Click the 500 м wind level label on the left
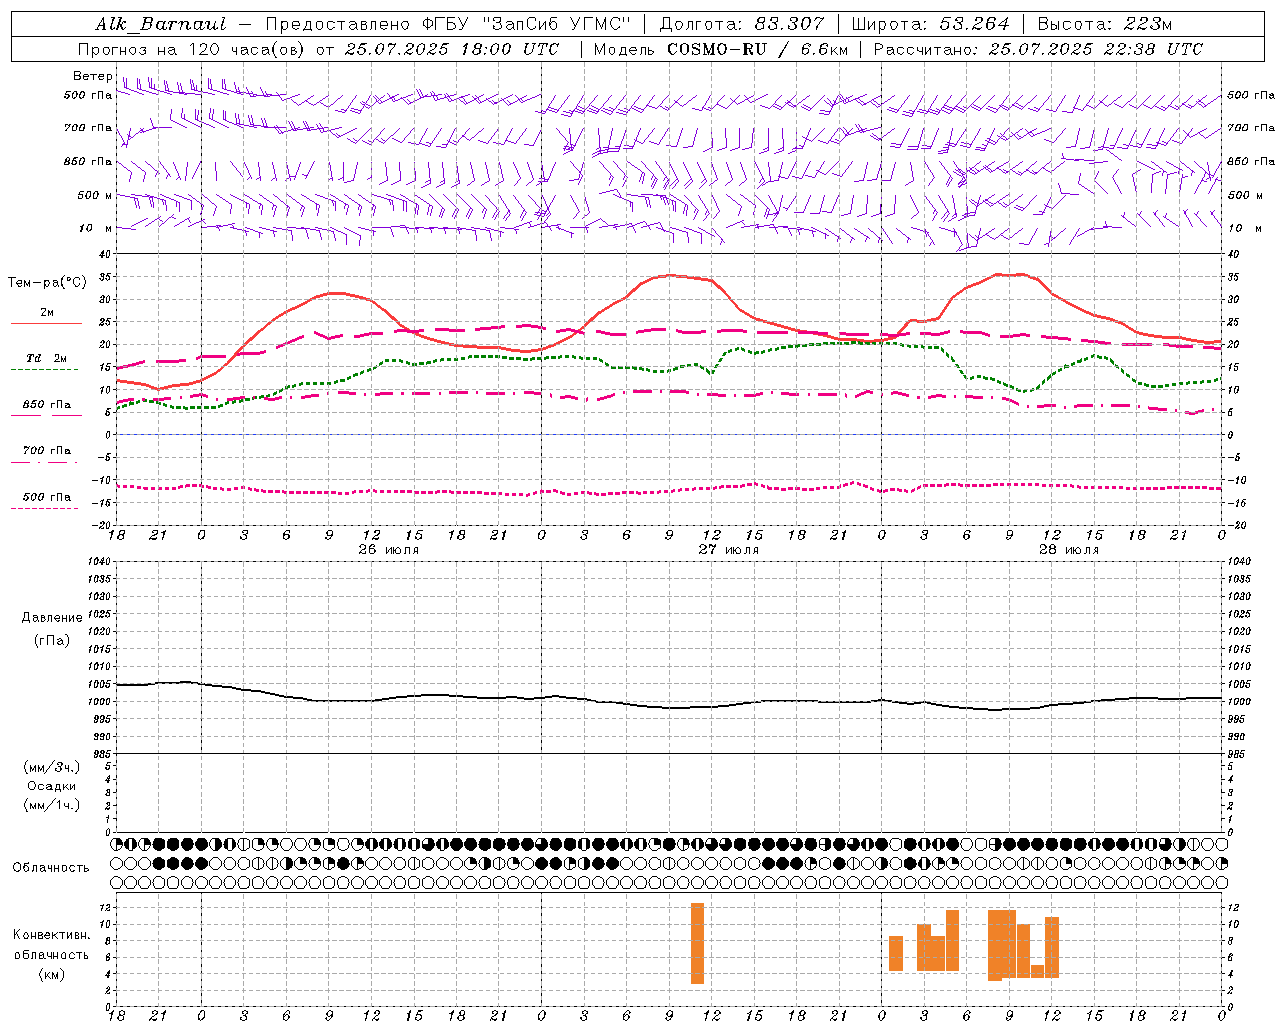The width and height of the screenshot is (1280, 1024). pyautogui.click(x=95, y=195)
